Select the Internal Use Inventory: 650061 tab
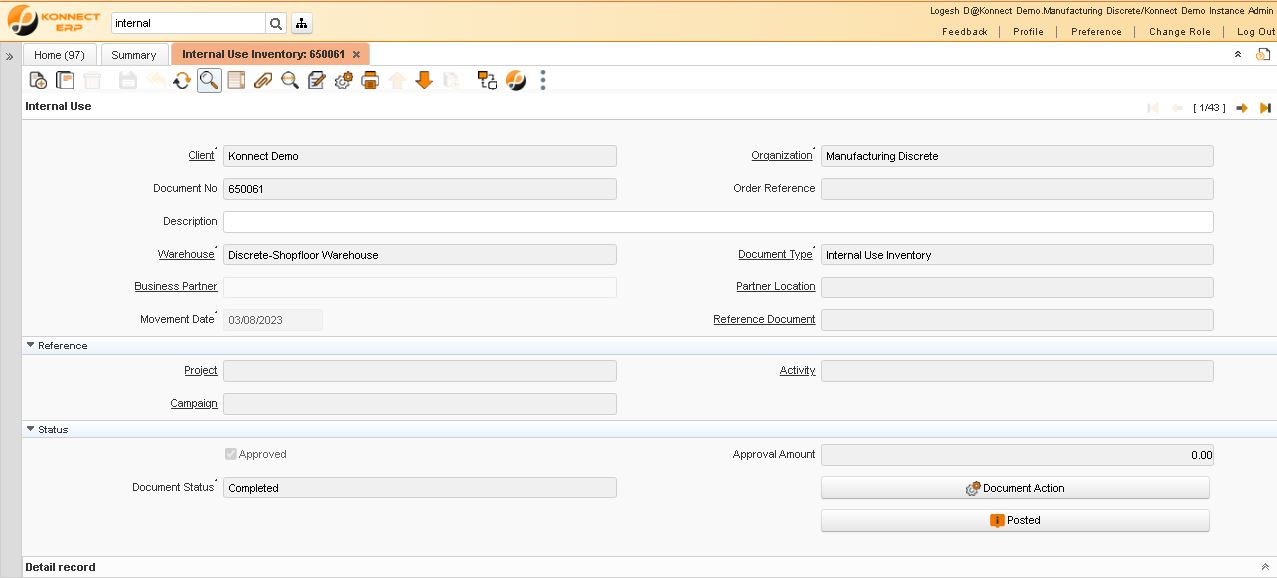This screenshot has width=1277, height=578. 263,54
